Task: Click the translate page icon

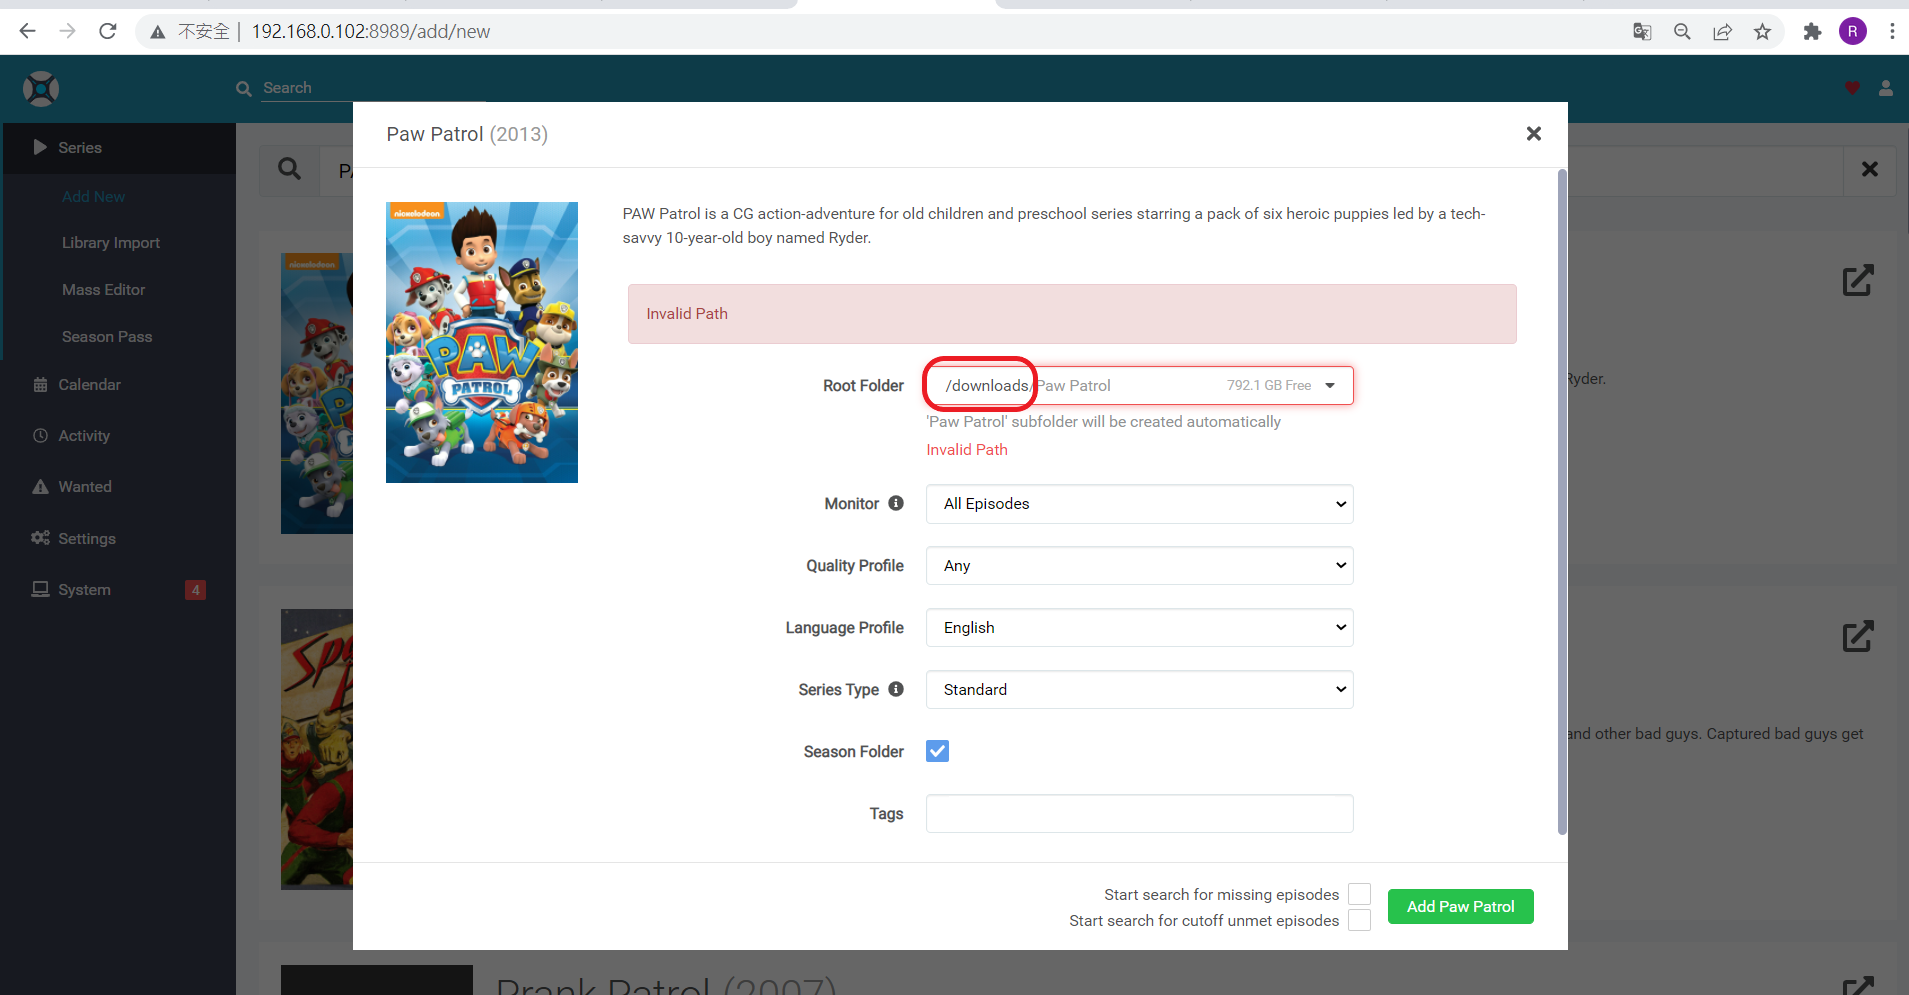Action: pos(1642,32)
